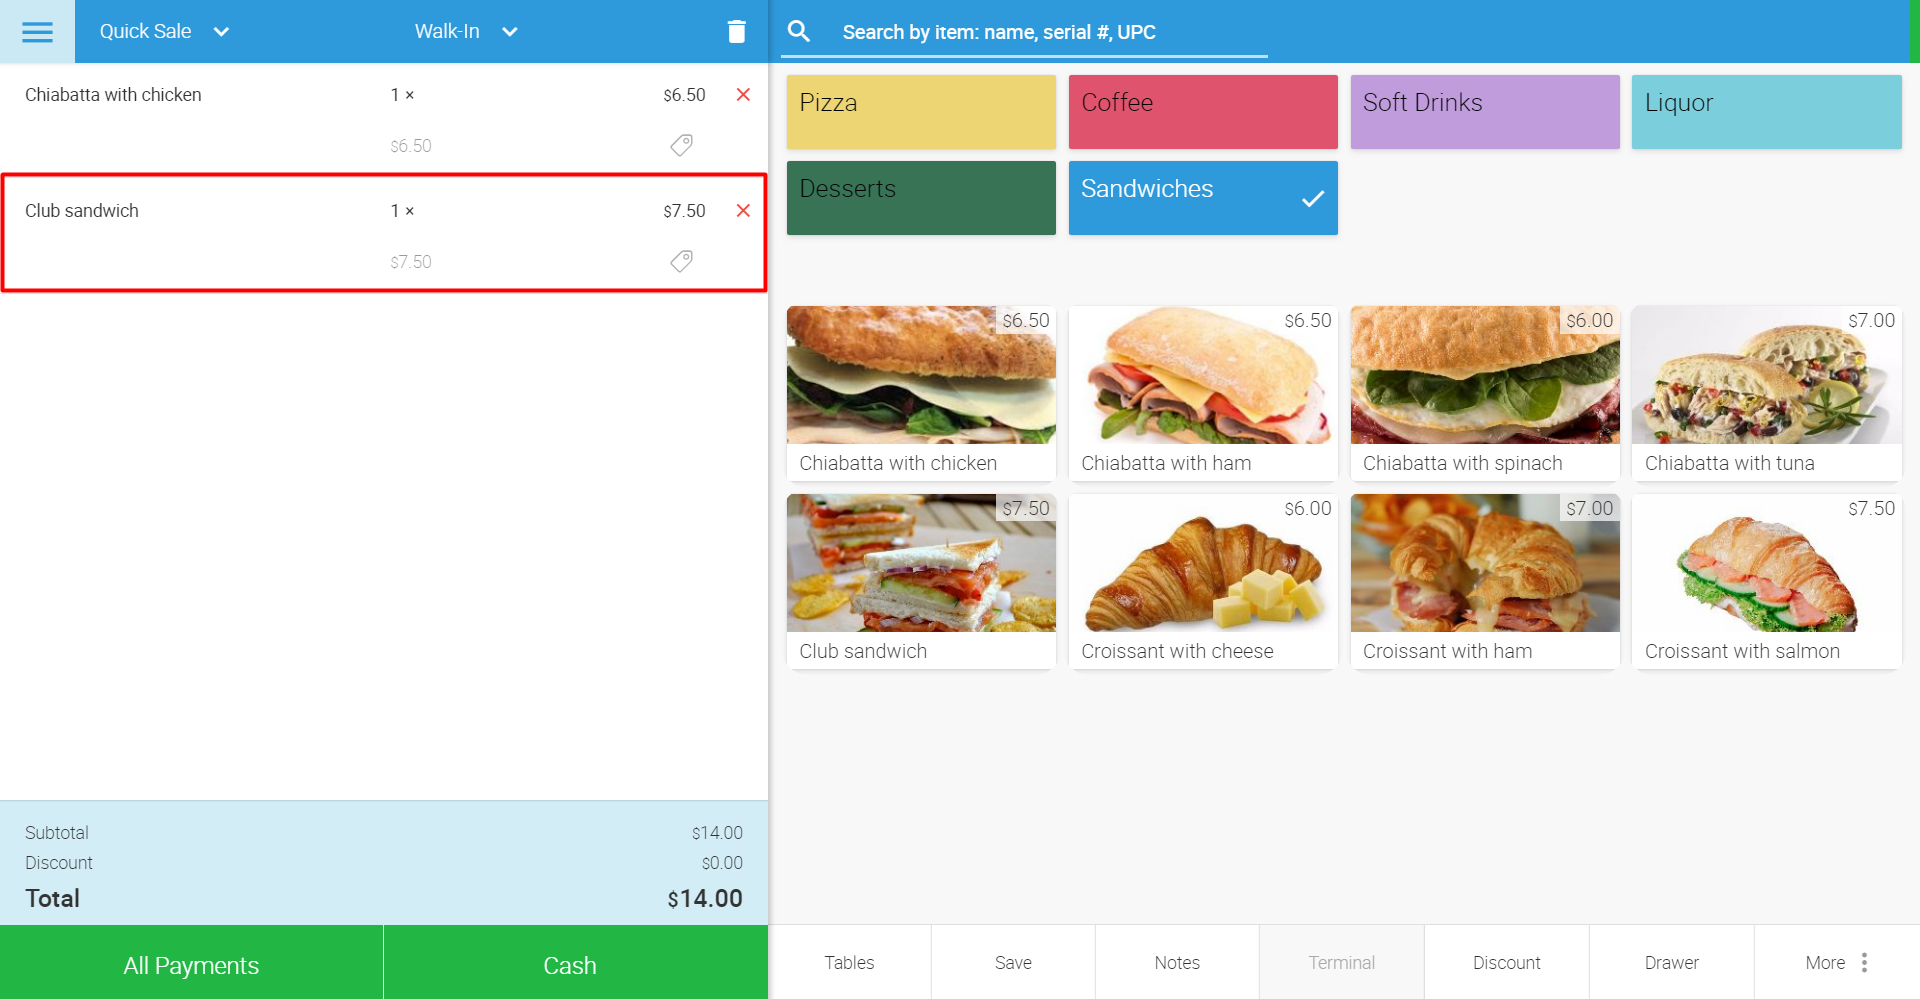Remove Club sandwich from order

(743, 211)
